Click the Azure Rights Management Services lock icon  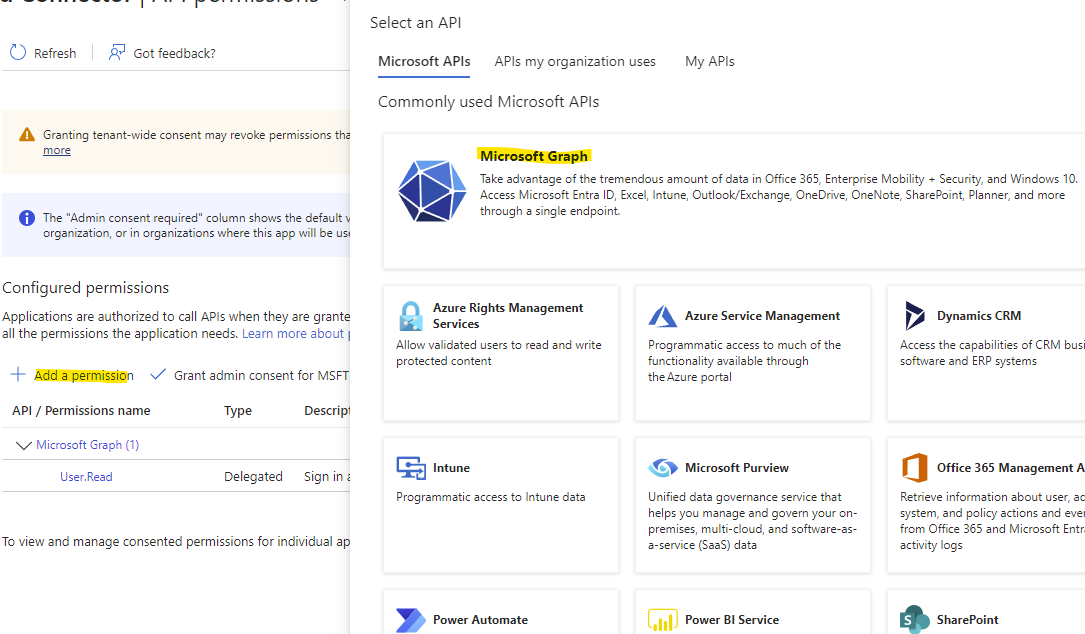[411, 316]
